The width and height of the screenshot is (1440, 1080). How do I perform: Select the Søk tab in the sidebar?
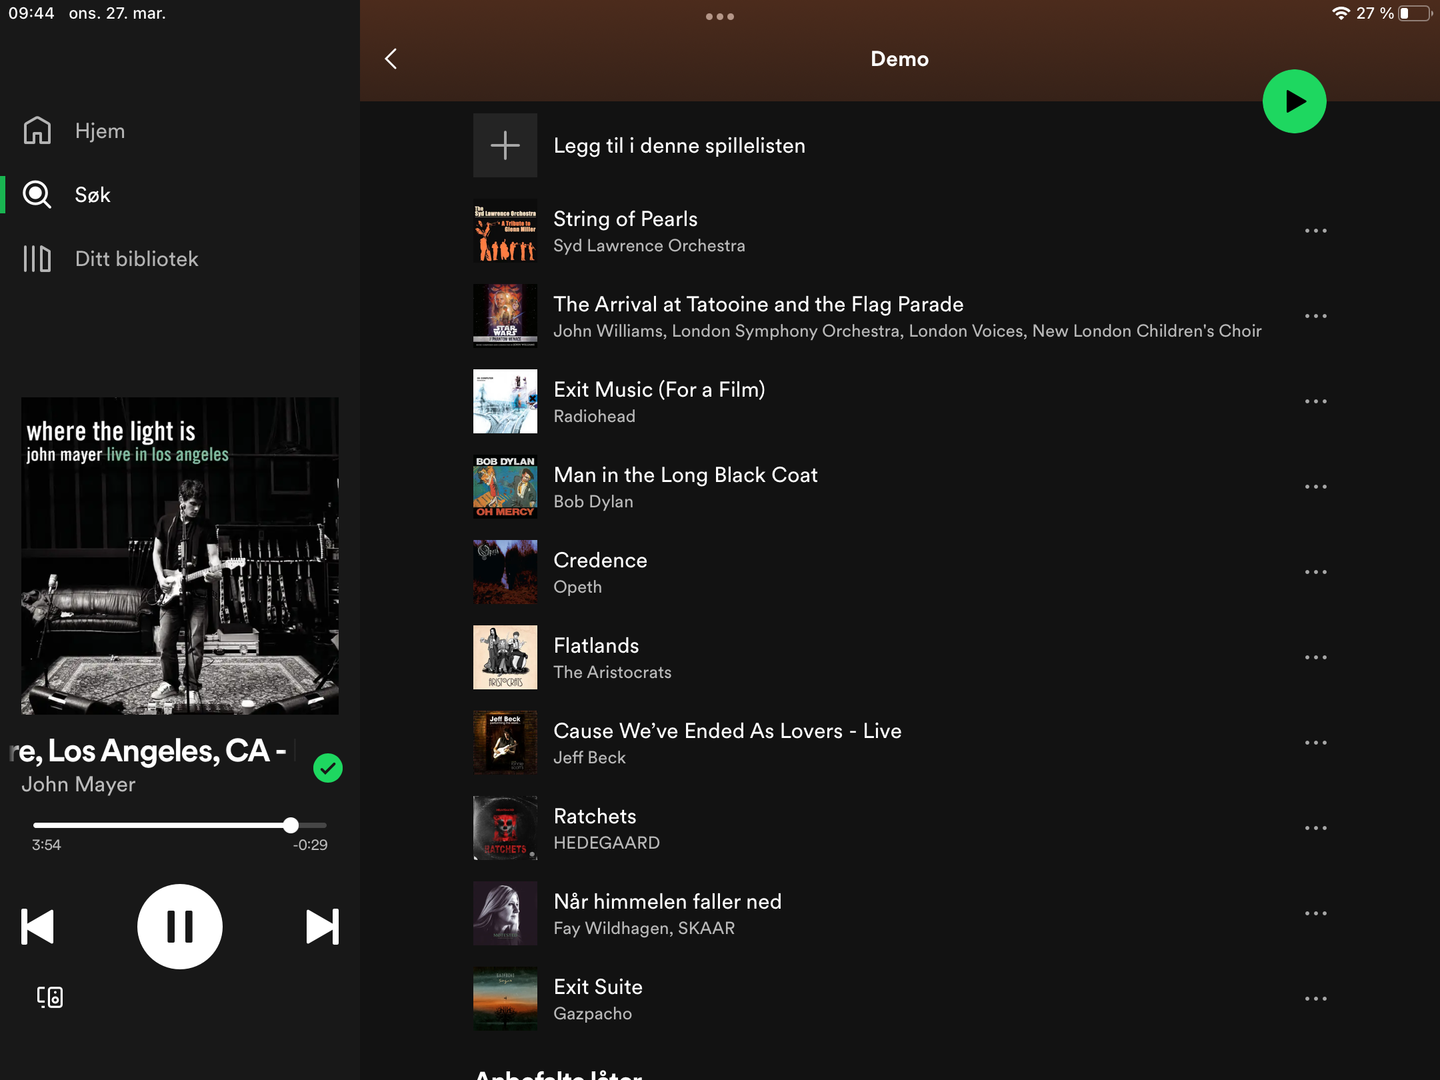click(x=92, y=195)
